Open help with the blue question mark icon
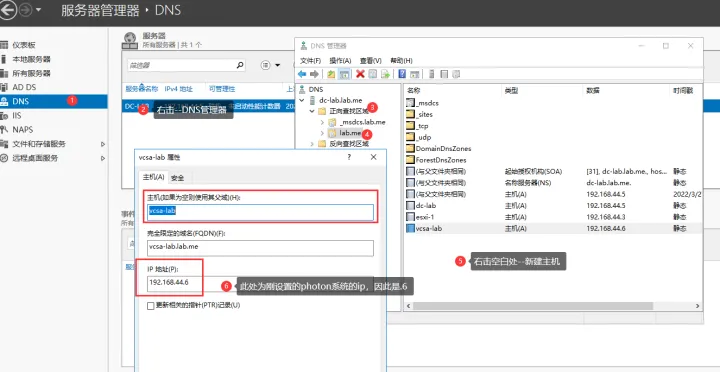The width and height of the screenshot is (720, 372). (x=402, y=74)
